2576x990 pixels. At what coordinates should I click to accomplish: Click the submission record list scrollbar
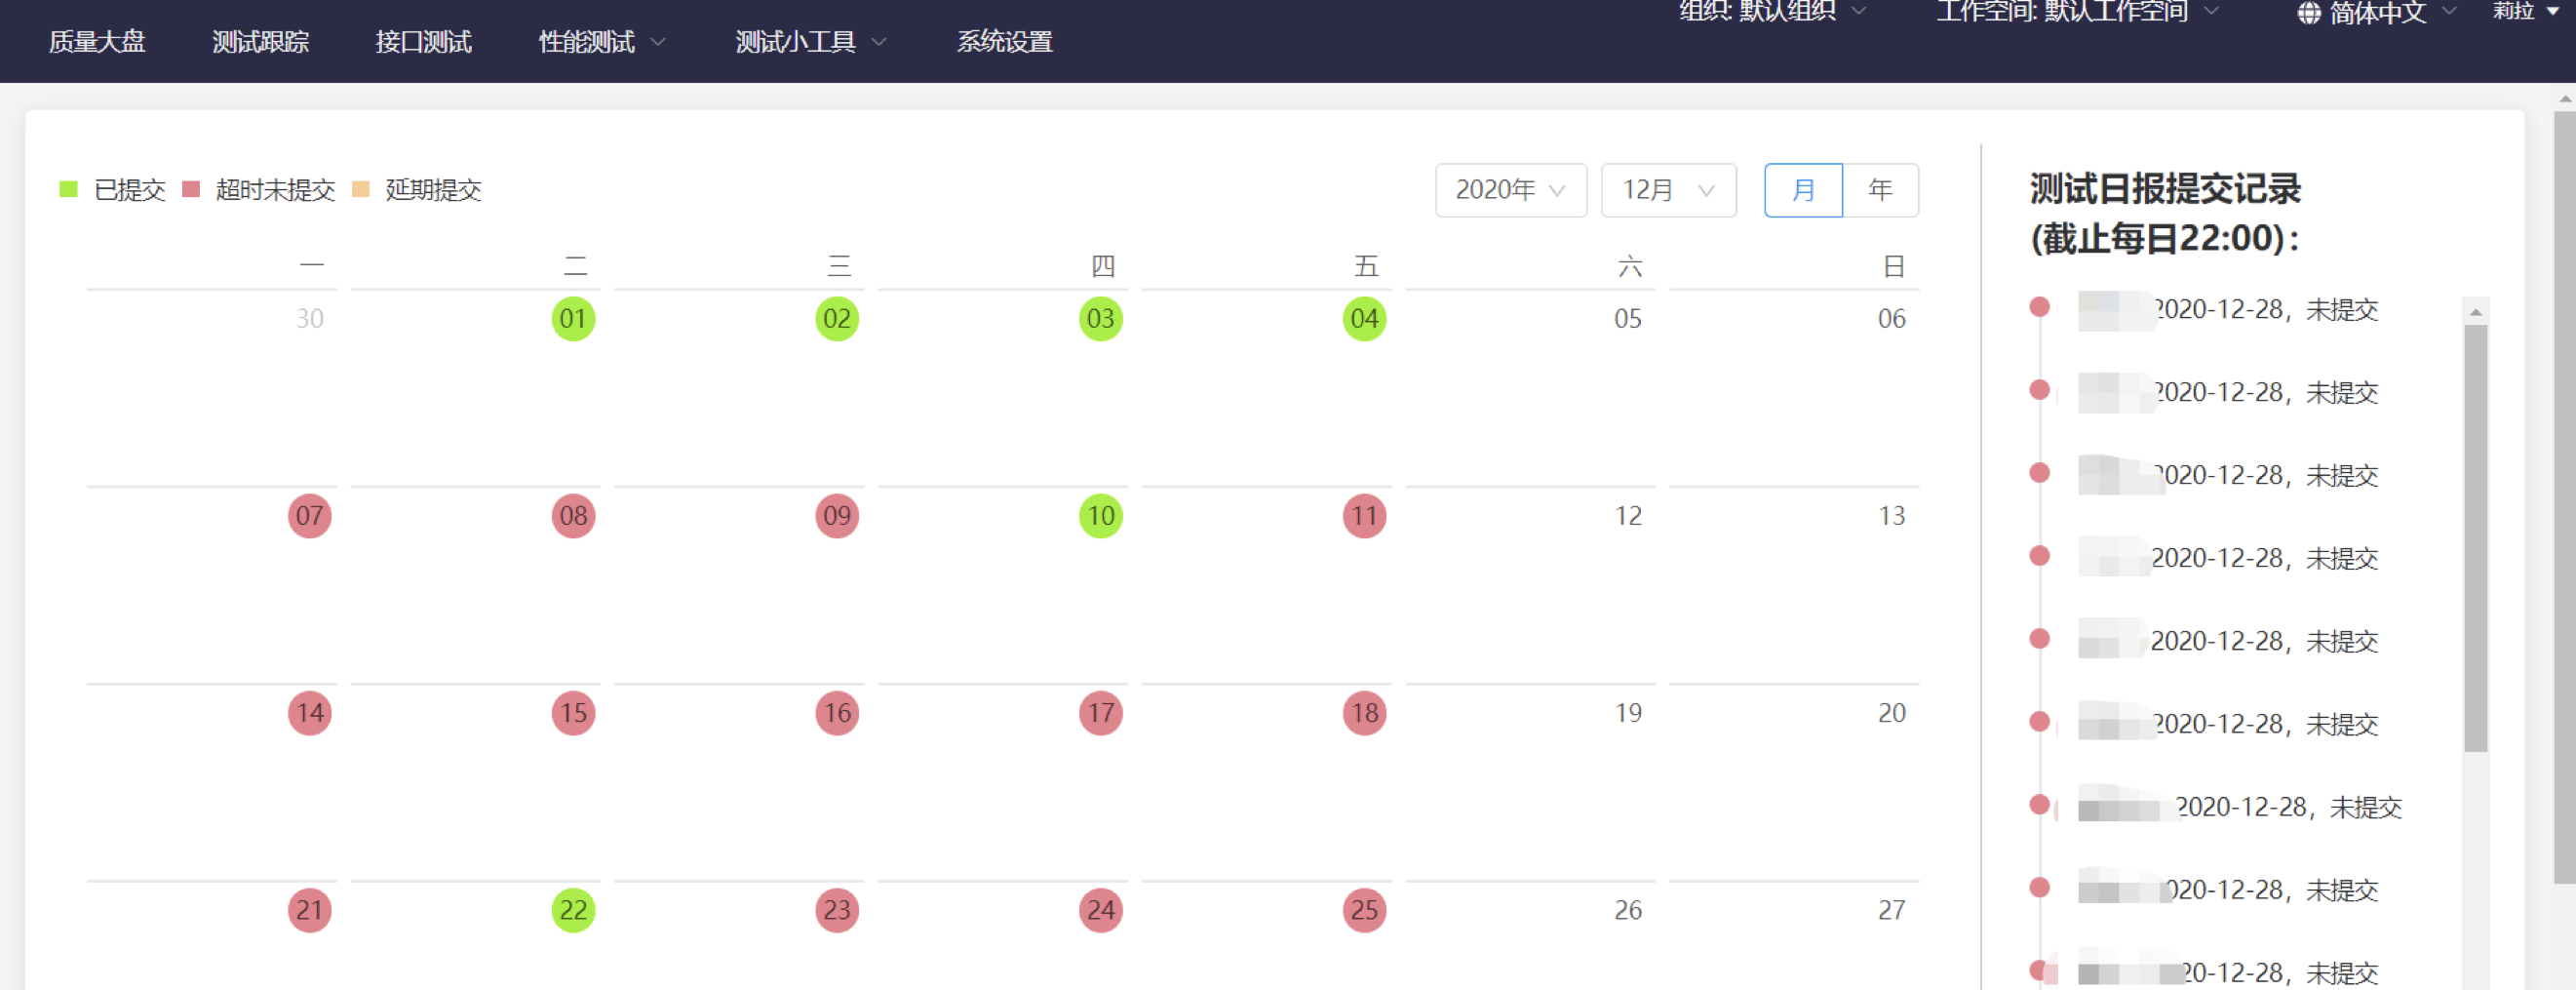point(2475,540)
